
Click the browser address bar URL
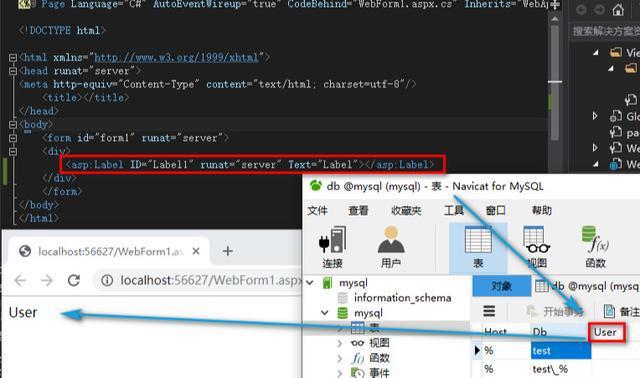tap(211, 280)
